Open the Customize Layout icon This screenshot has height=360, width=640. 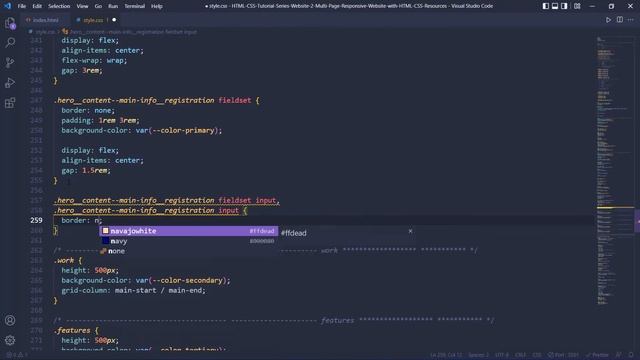(577, 6)
